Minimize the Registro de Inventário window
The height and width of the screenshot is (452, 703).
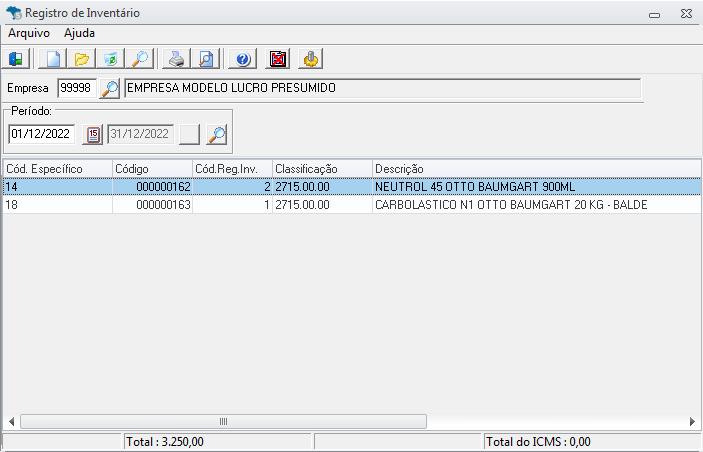coord(655,14)
